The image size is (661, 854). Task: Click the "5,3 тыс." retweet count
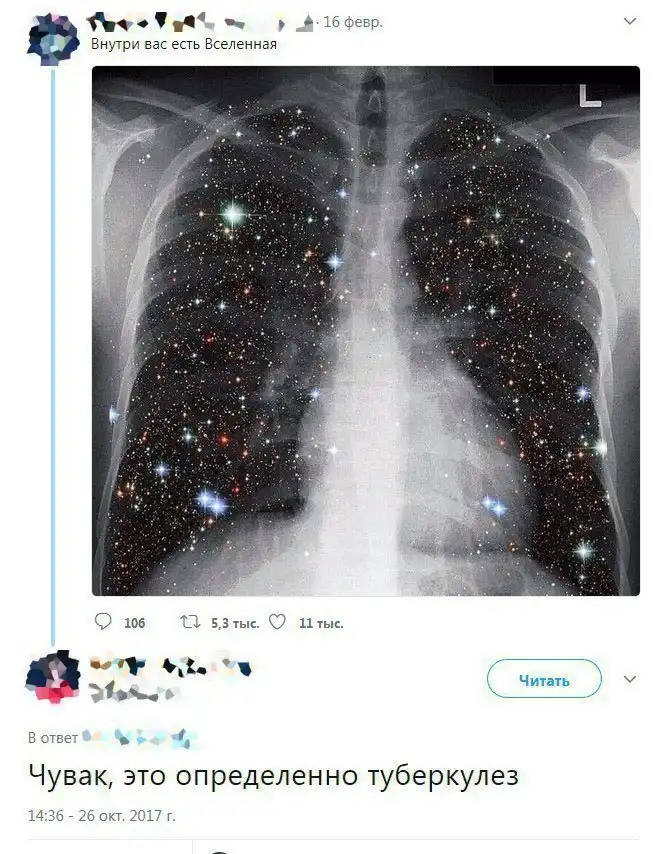click(x=235, y=623)
